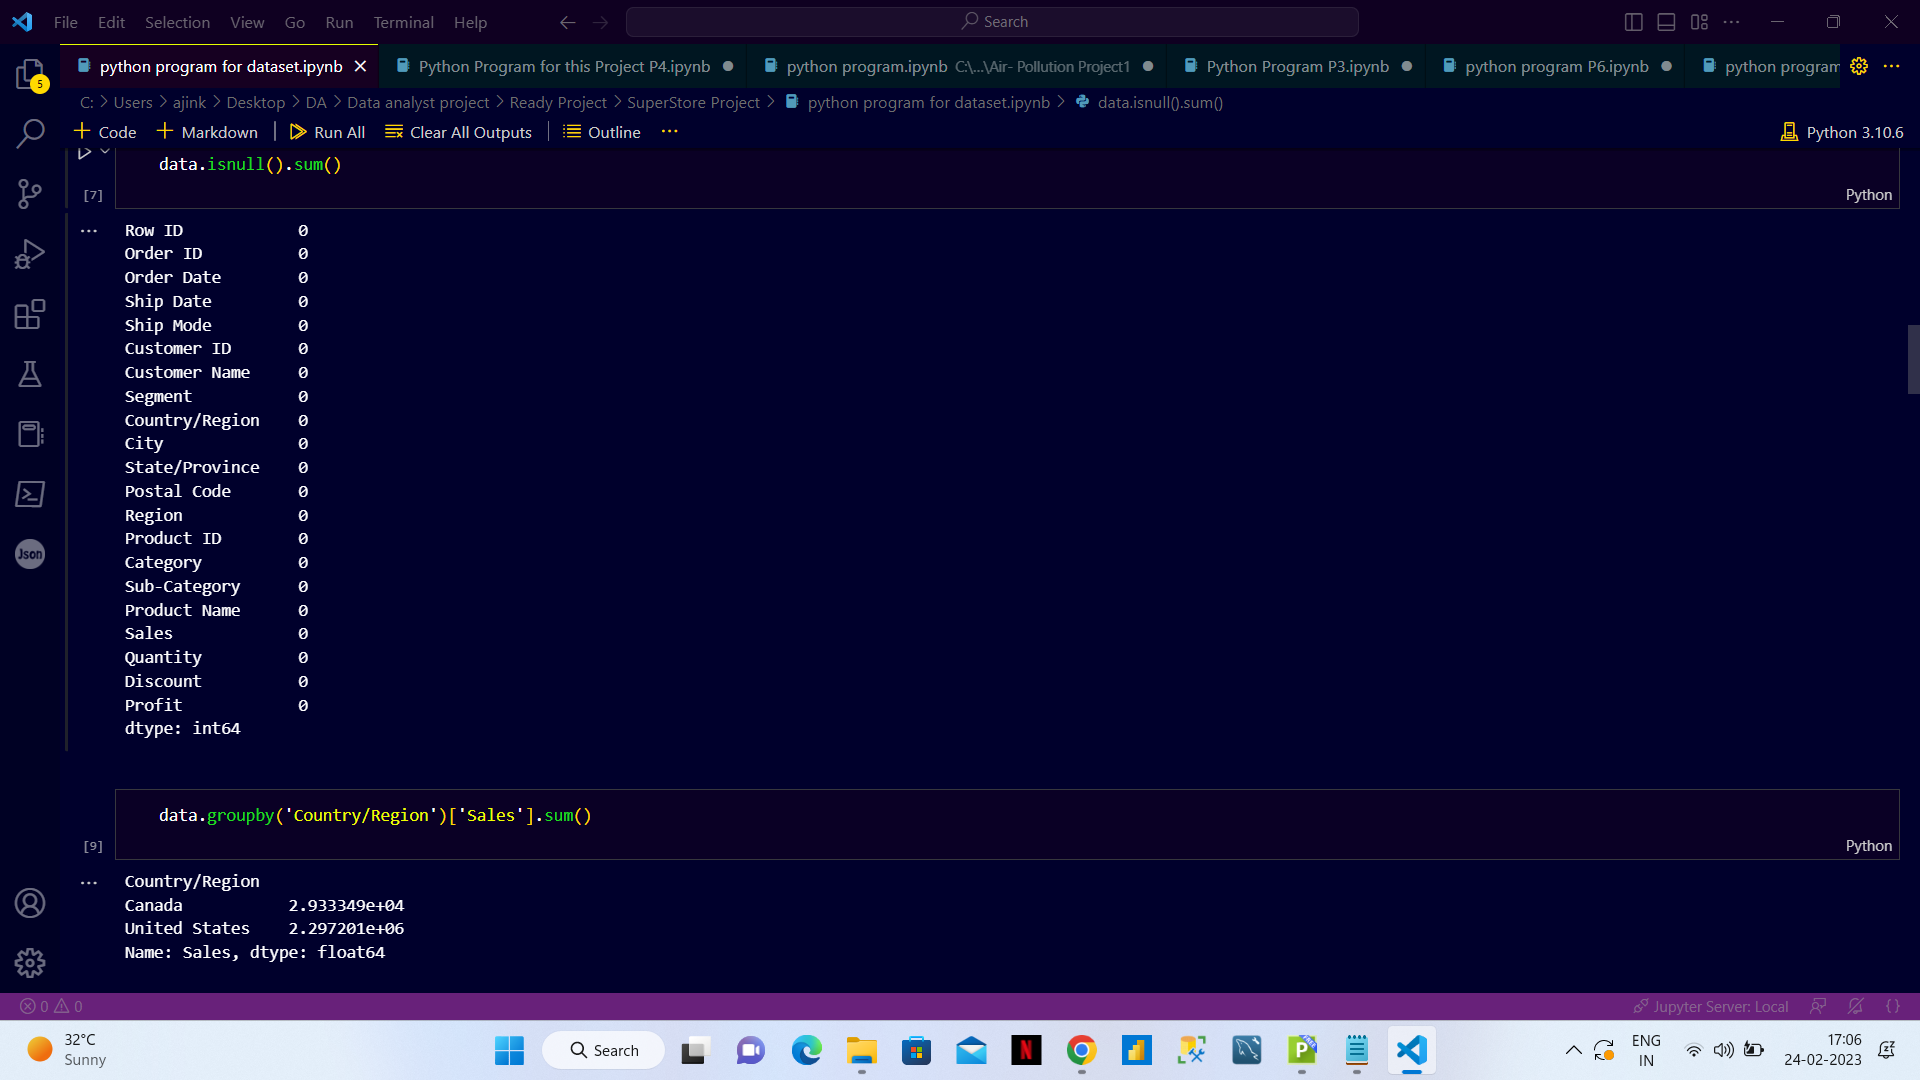Open the Source Control view

30,194
